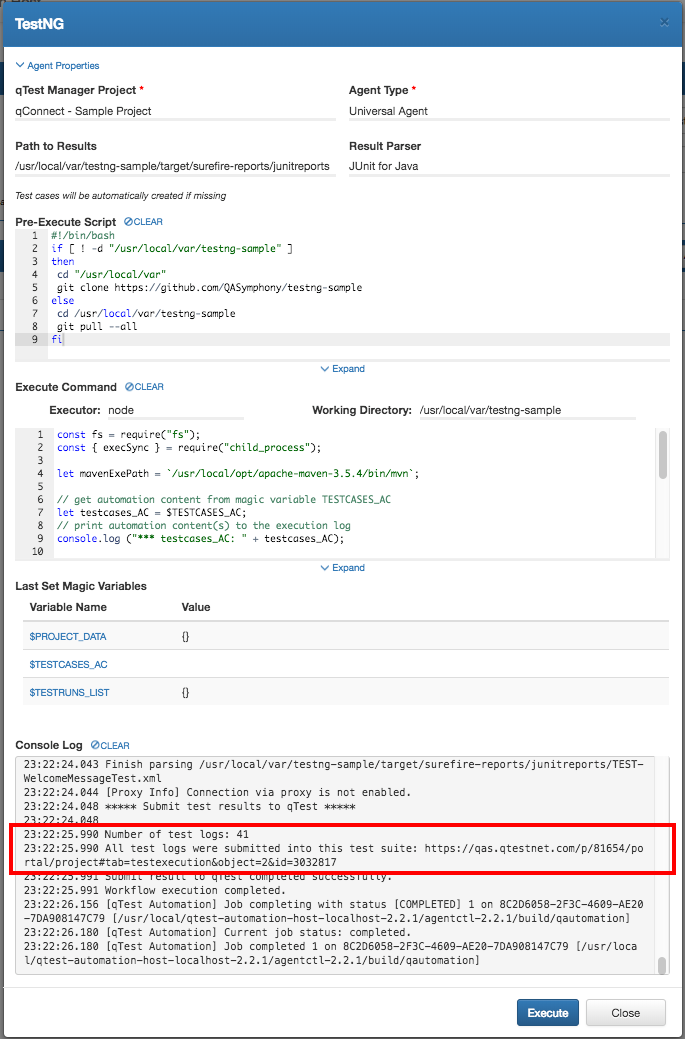Viewport: 685px width, 1039px height.
Task: Click the Execute button
Action: [548, 1012]
